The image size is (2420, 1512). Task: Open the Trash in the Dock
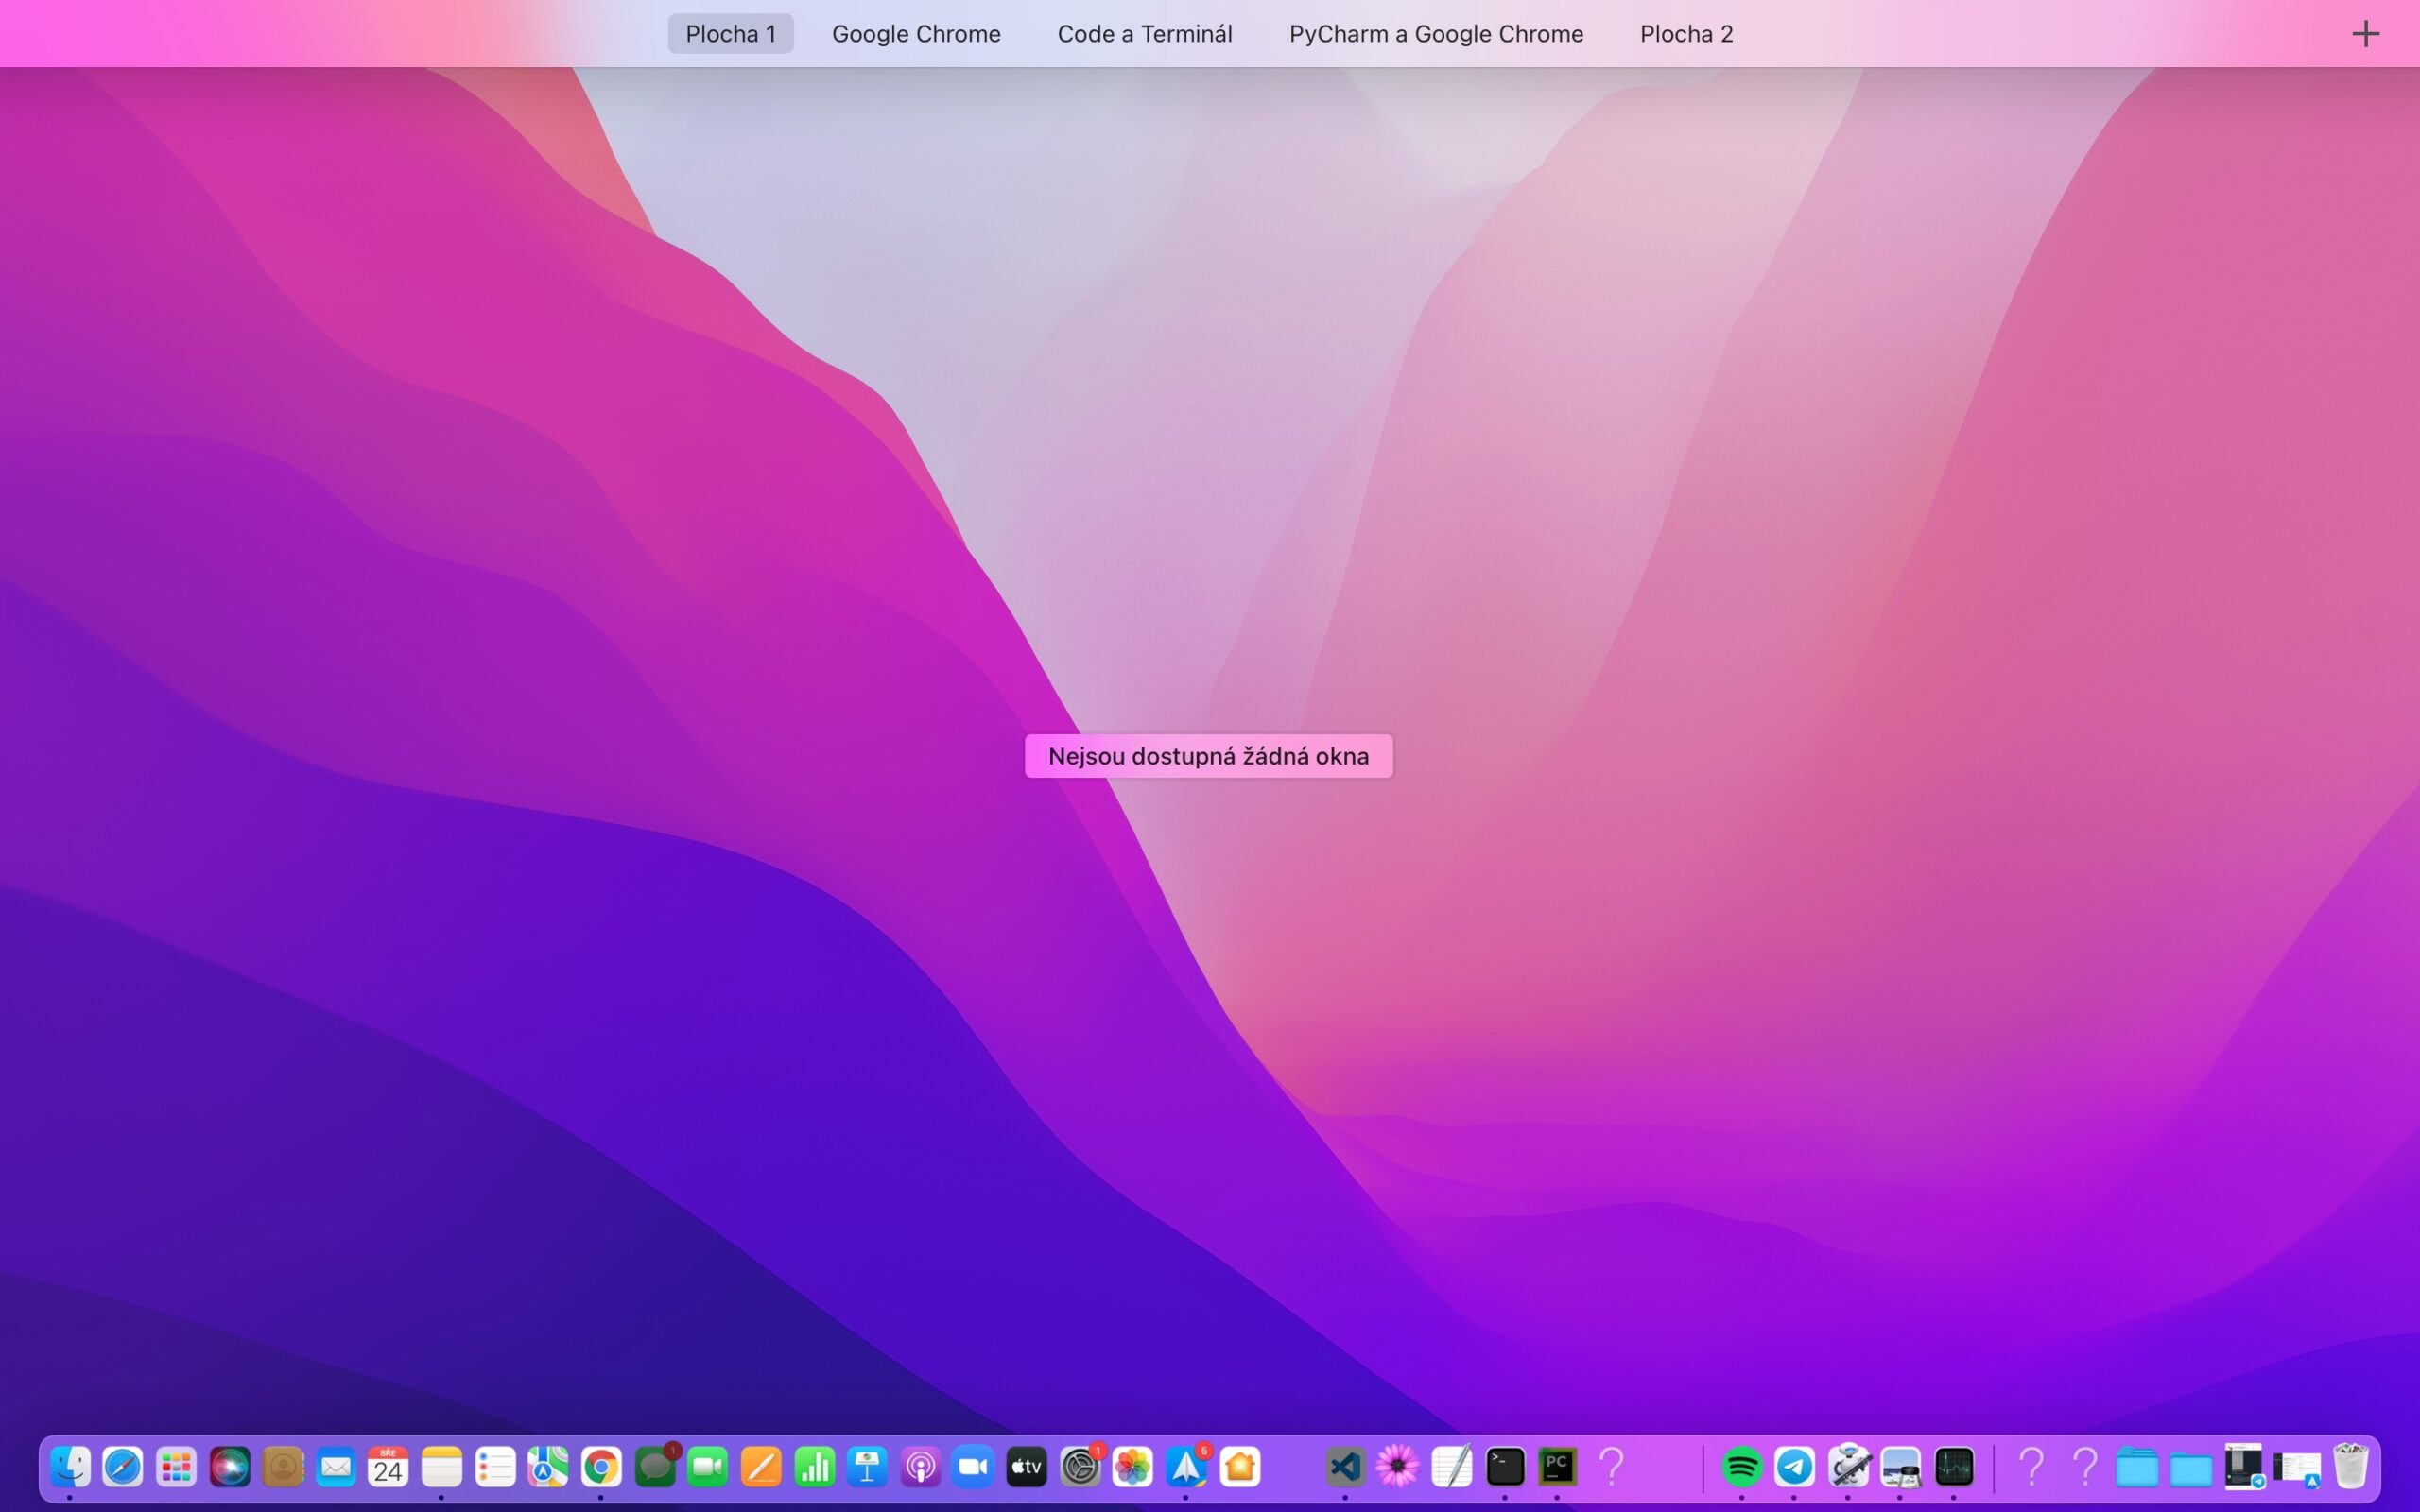(2350, 1467)
